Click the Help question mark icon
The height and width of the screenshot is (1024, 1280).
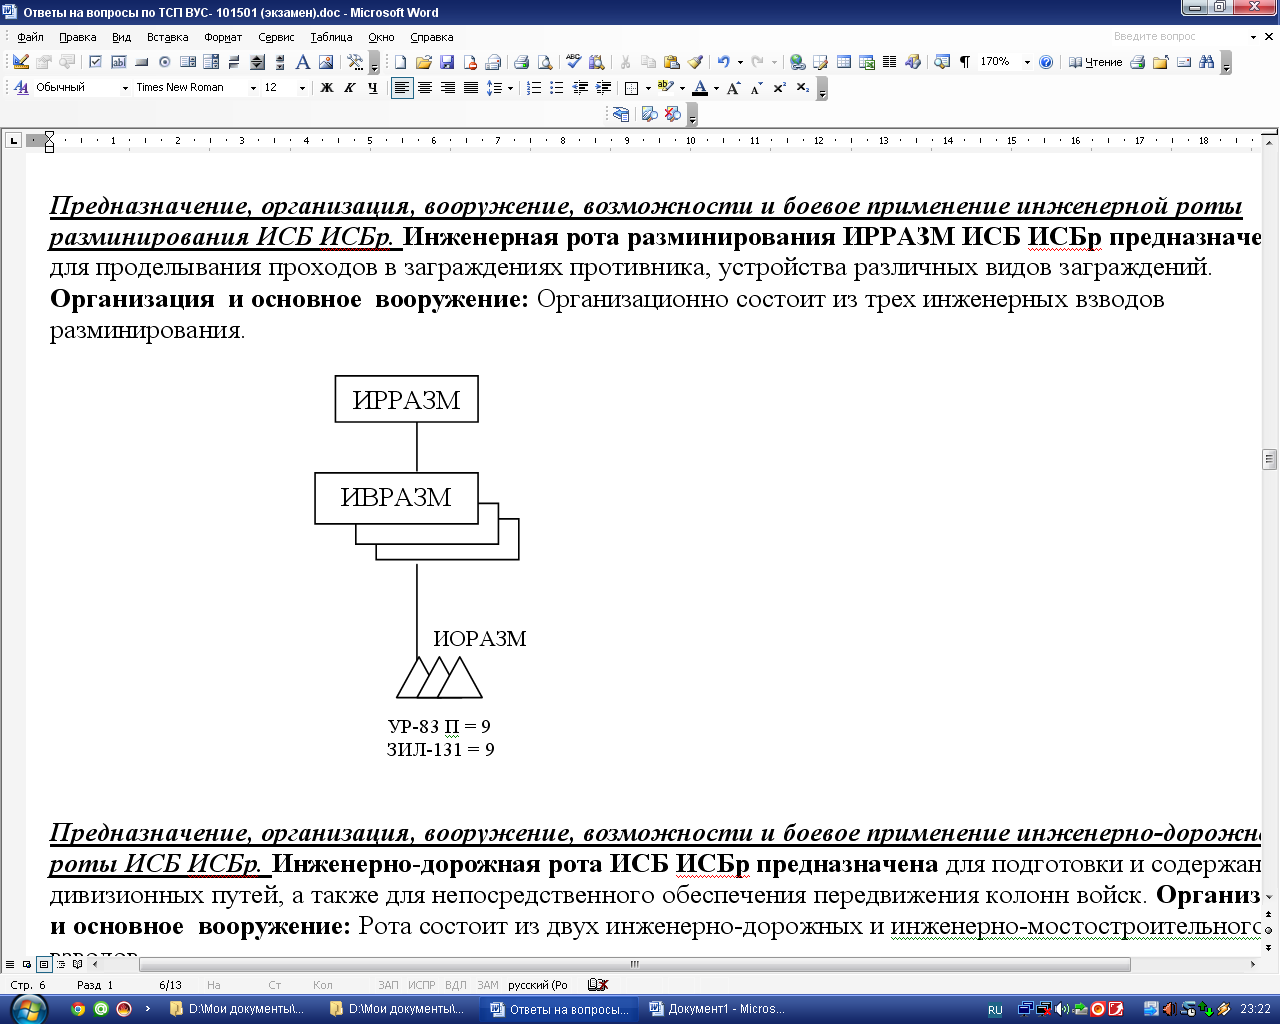(x=1046, y=62)
